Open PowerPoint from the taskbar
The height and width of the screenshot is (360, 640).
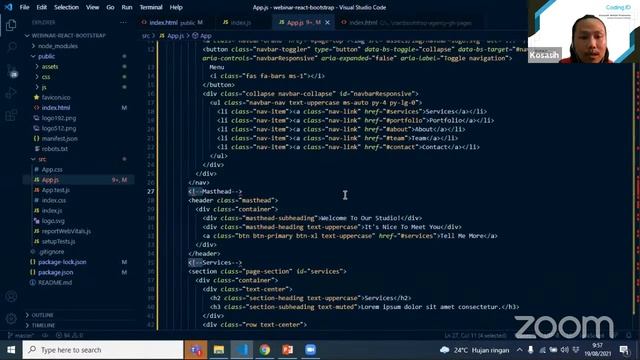(287, 350)
